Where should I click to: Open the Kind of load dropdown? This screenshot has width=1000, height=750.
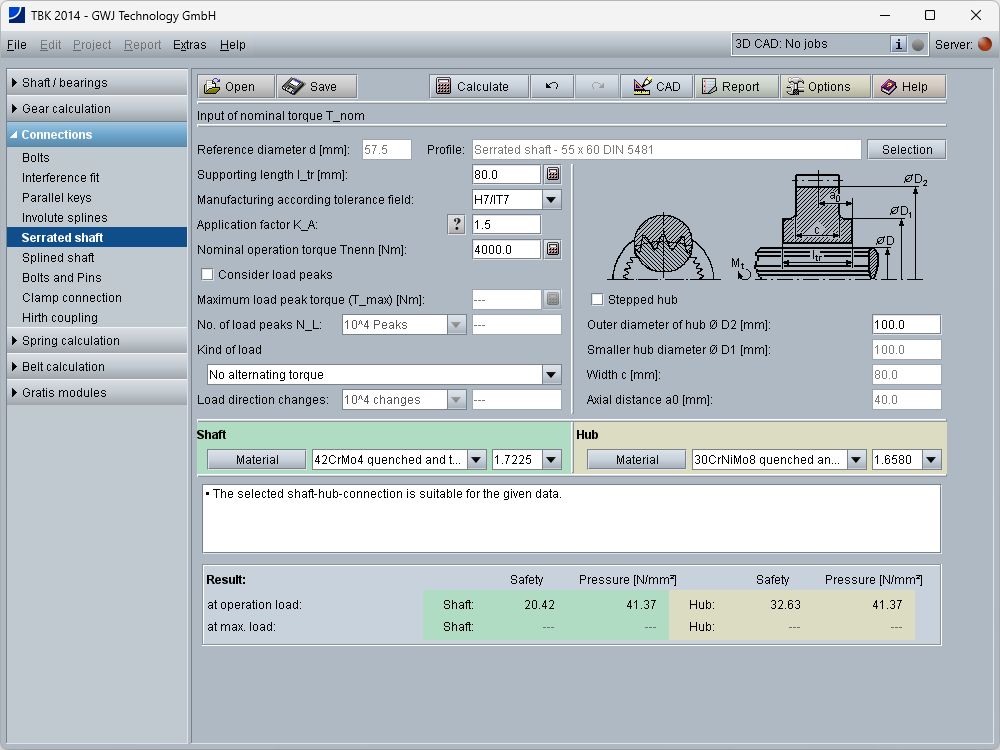[x=551, y=375]
